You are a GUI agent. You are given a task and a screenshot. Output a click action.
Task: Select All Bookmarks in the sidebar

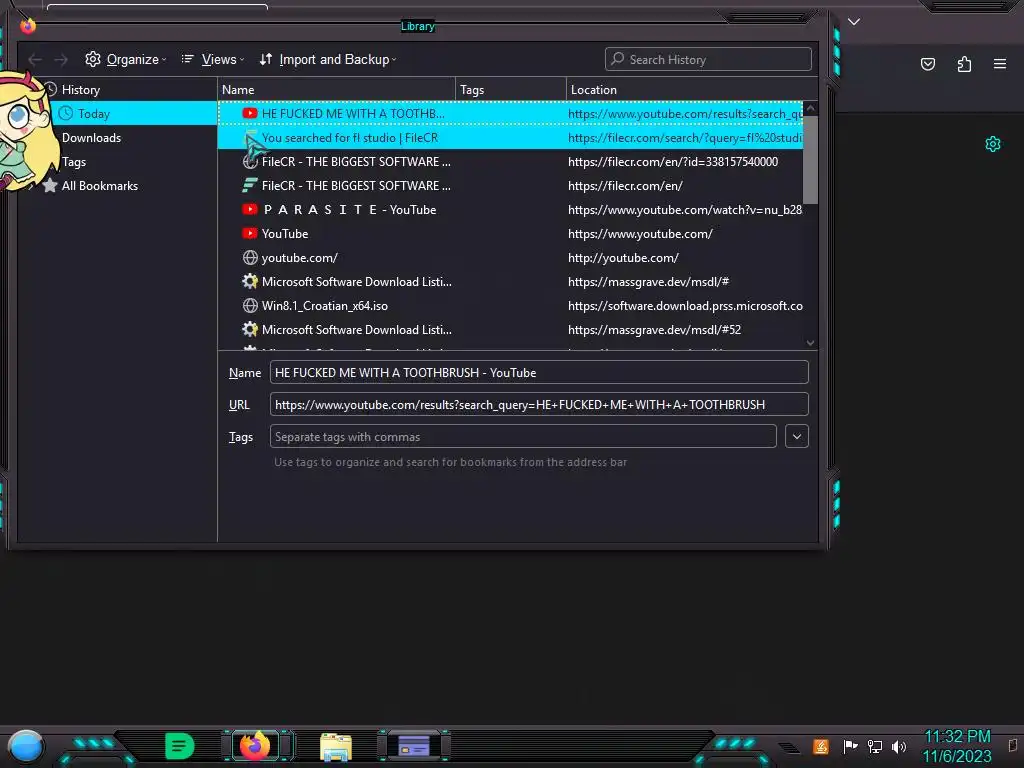(x=100, y=186)
